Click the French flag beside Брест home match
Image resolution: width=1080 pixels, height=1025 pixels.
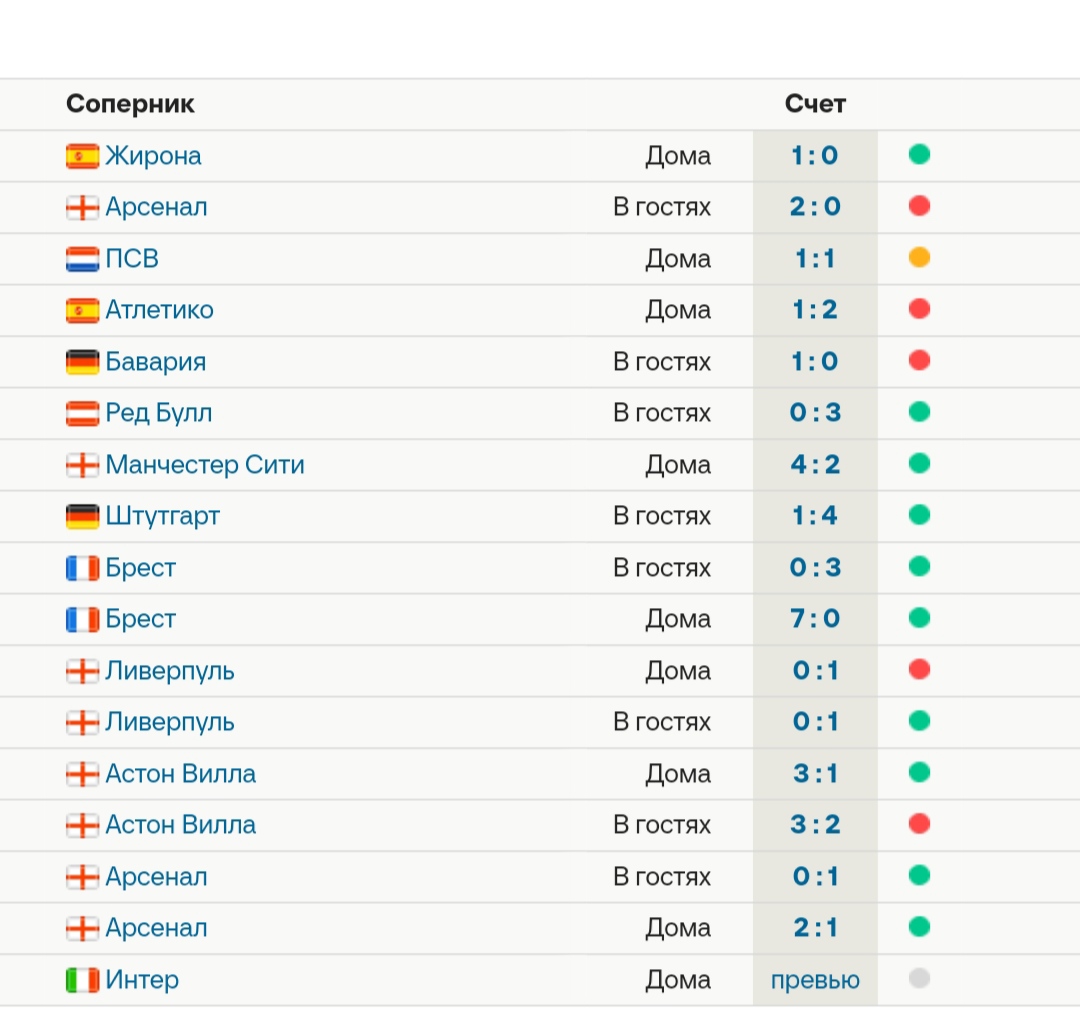coord(82,619)
